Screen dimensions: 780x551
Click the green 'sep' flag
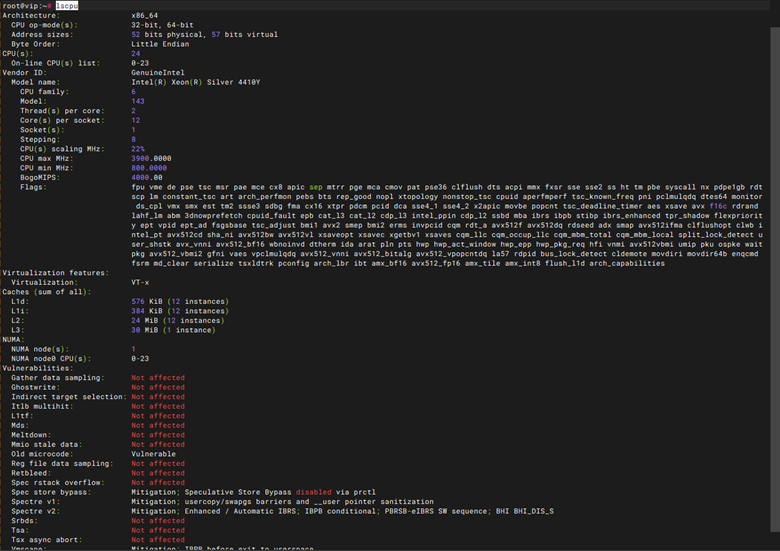[x=316, y=187]
